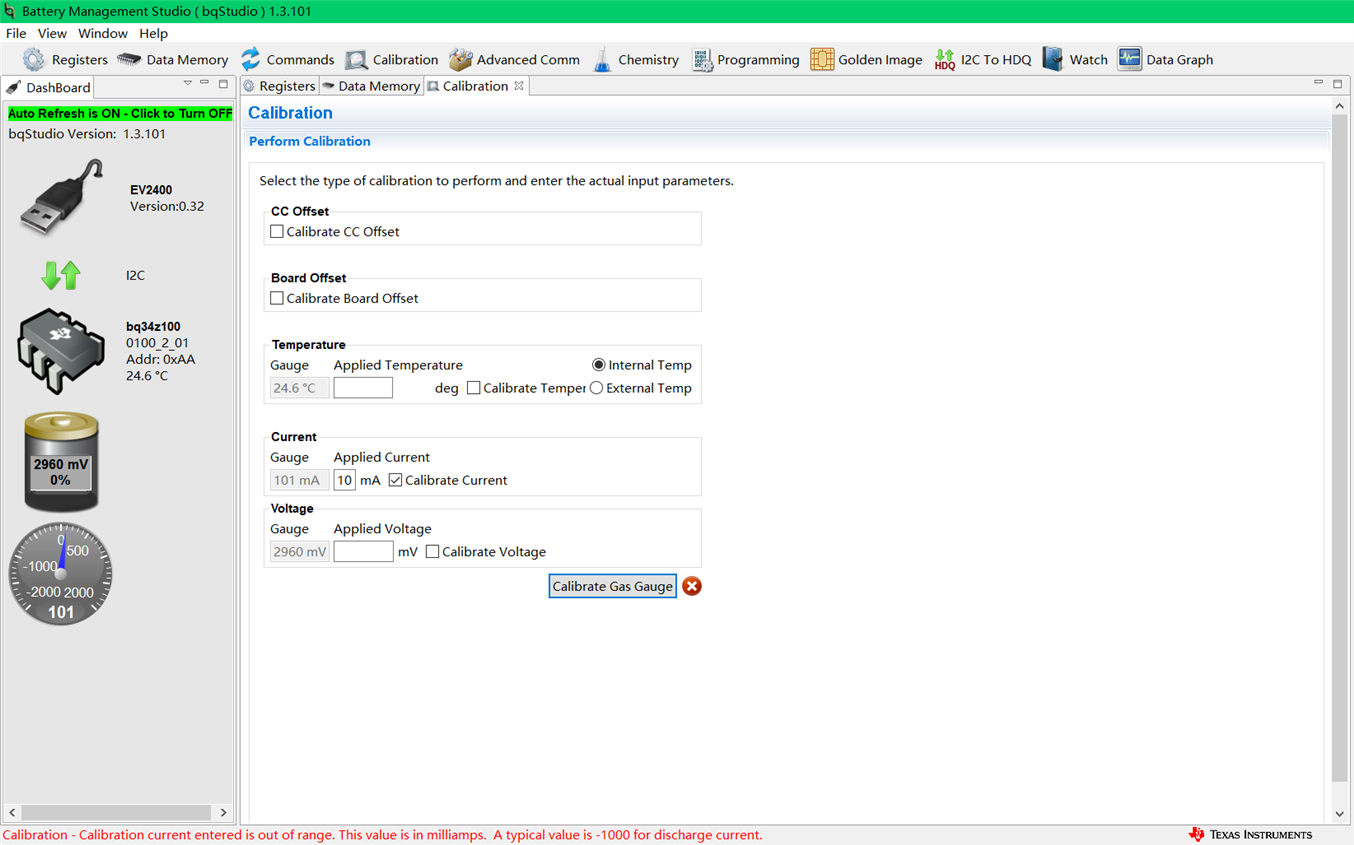This screenshot has width=1354, height=845.
Task: Click the Calibrate Gas Gauge button
Action: (x=613, y=586)
